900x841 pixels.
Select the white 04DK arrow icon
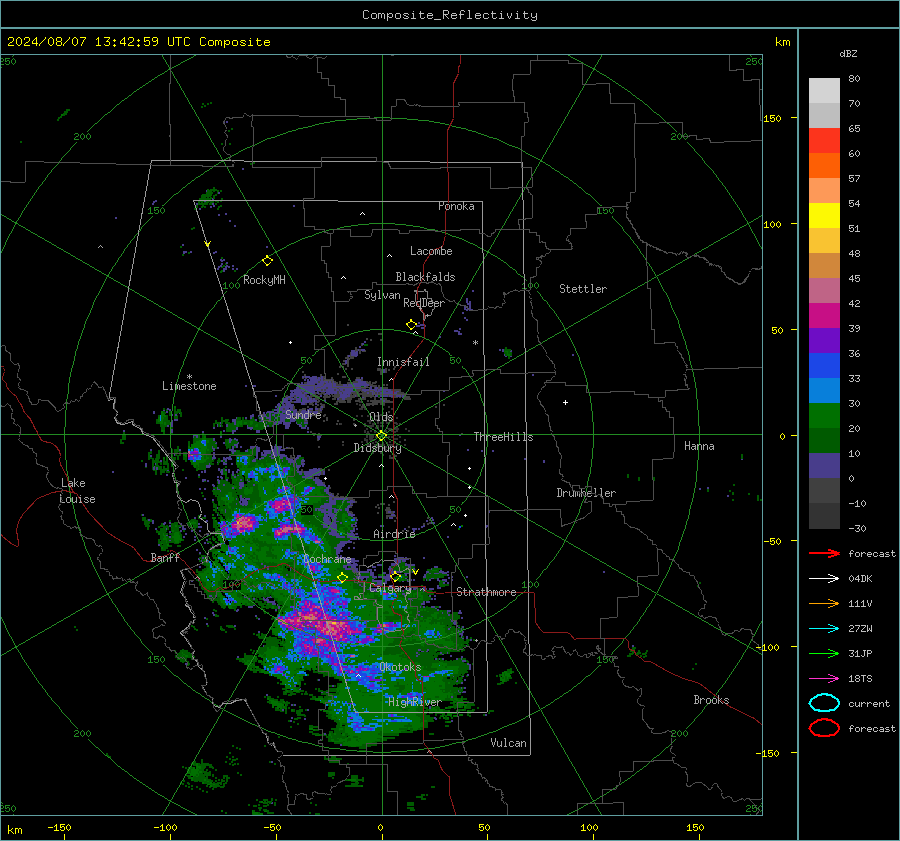pos(824,579)
